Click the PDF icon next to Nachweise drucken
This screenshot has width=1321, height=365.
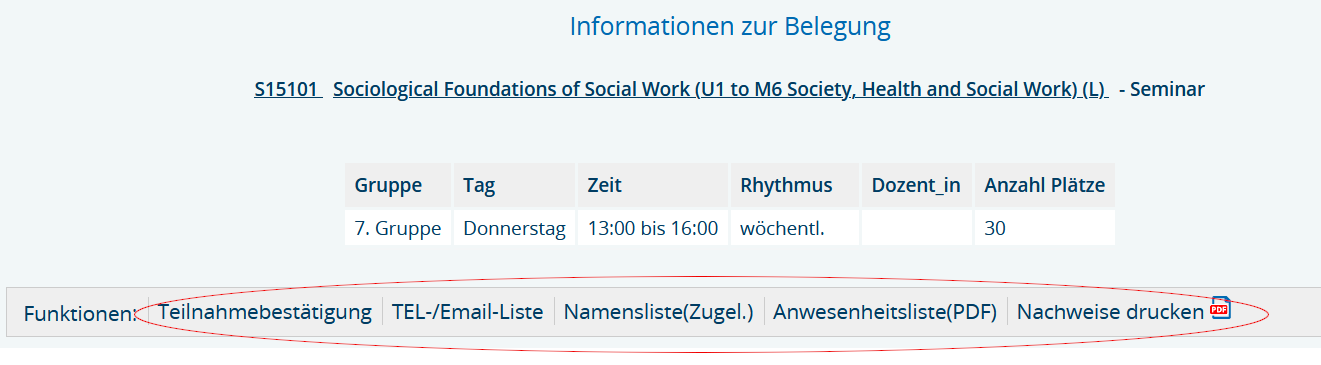click(x=1221, y=308)
